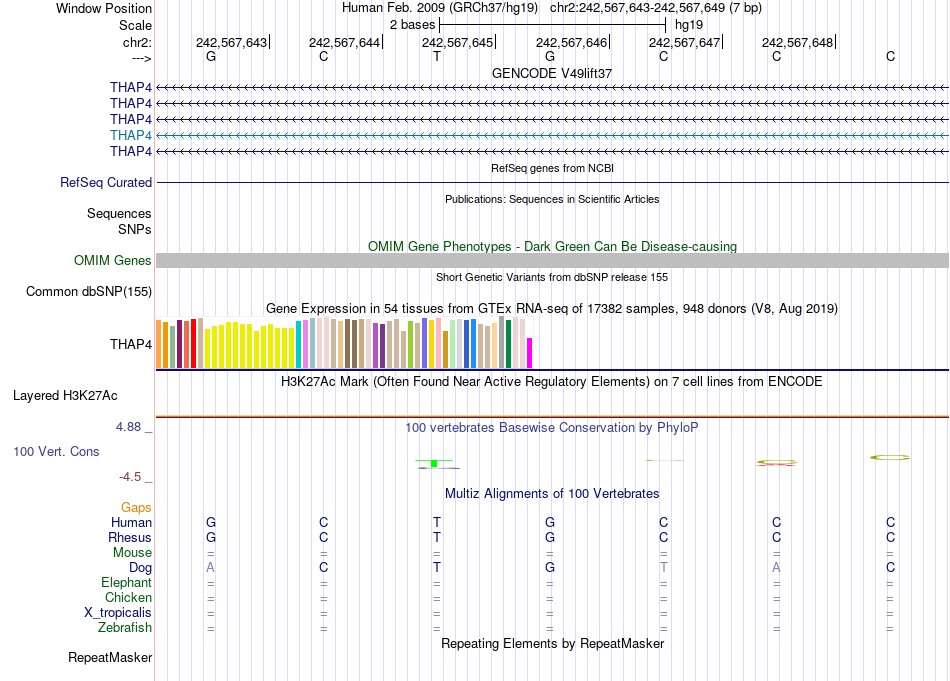950x681 pixels.
Task: Click the Sequences publications sub-label
Action: coord(119,213)
